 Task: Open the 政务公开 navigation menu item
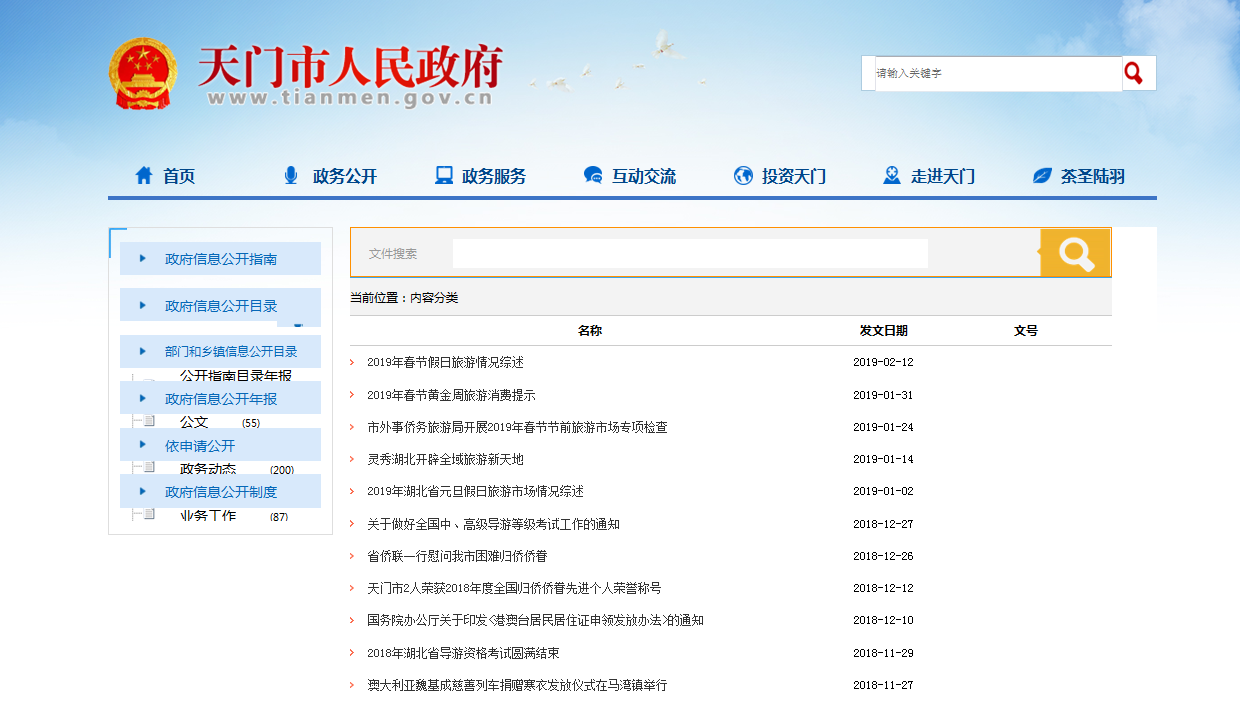pyautogui.click(x=344, y=176)
